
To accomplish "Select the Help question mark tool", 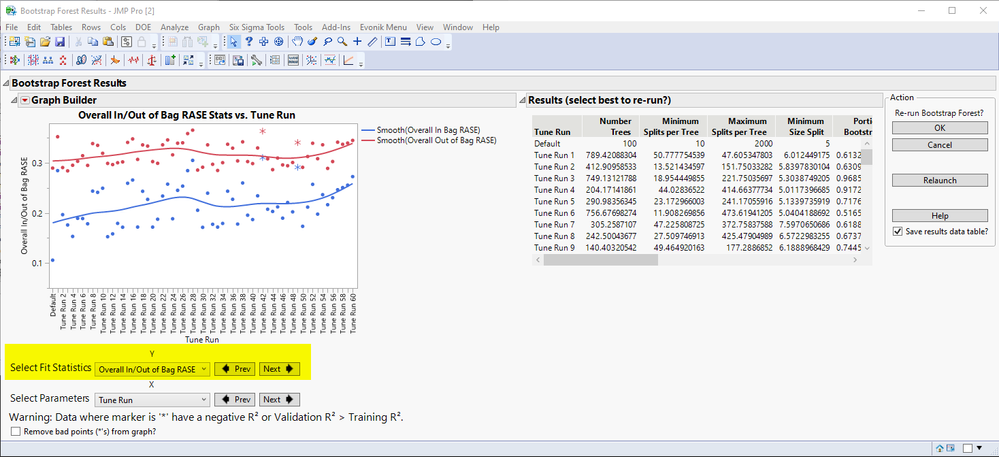I will tap(249, 42).
